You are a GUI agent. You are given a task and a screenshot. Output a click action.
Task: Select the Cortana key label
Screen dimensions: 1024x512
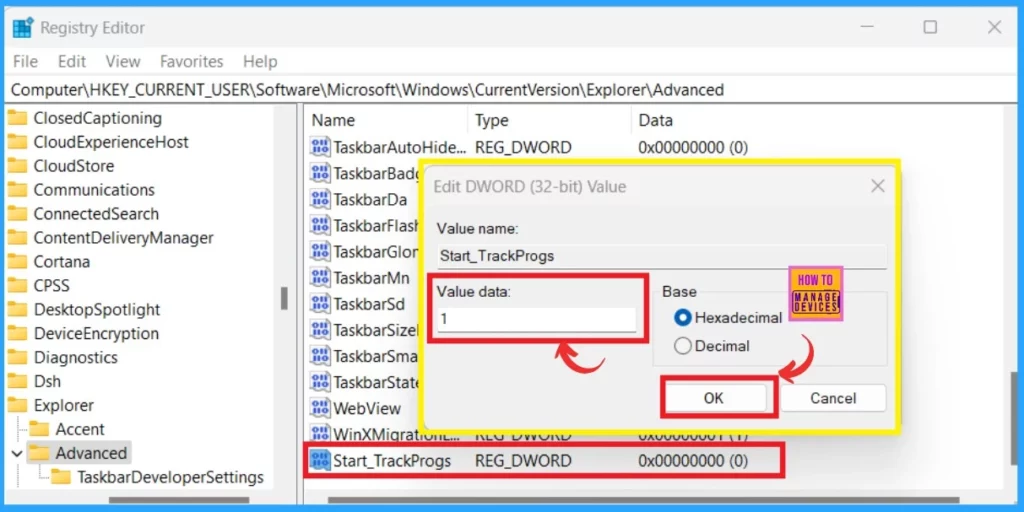(61, 262)
